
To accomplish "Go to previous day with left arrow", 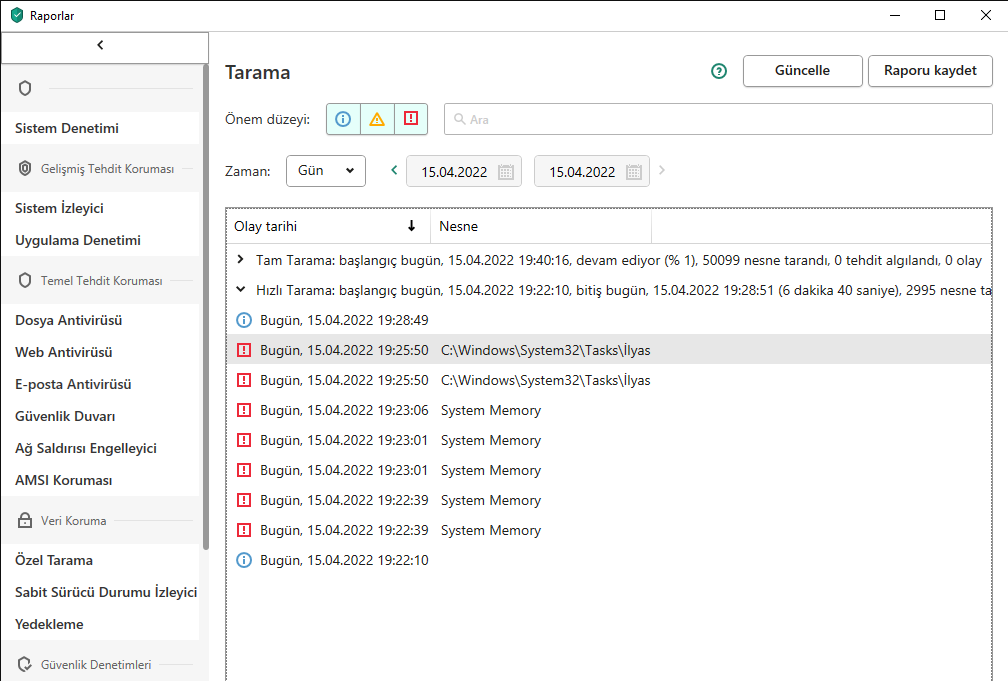I will pyautogui.click(x=394, y=170).
